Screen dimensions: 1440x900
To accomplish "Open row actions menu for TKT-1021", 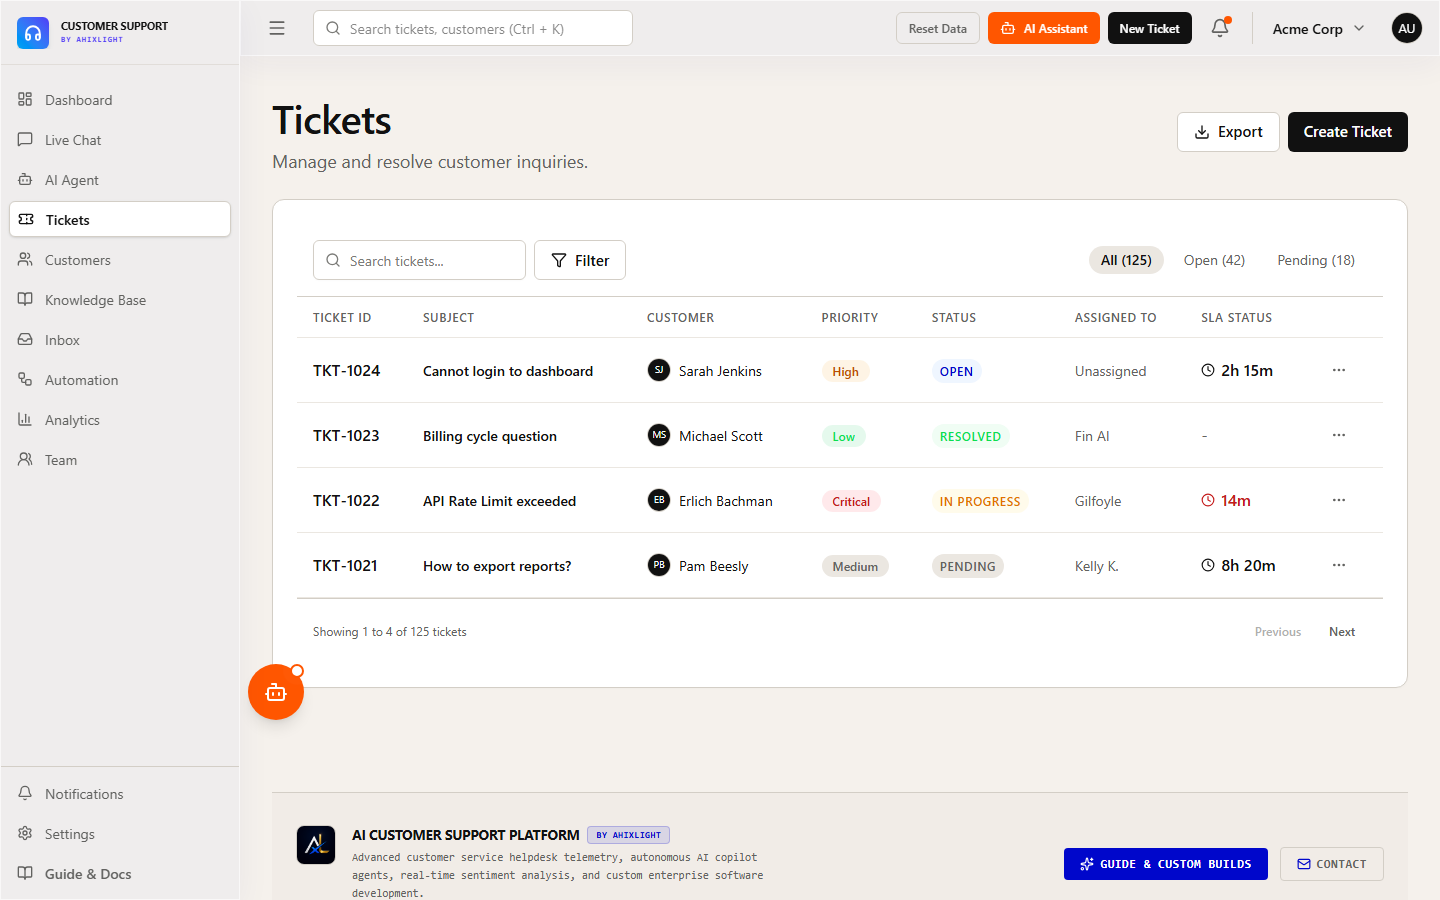I will click(1339, 565).
